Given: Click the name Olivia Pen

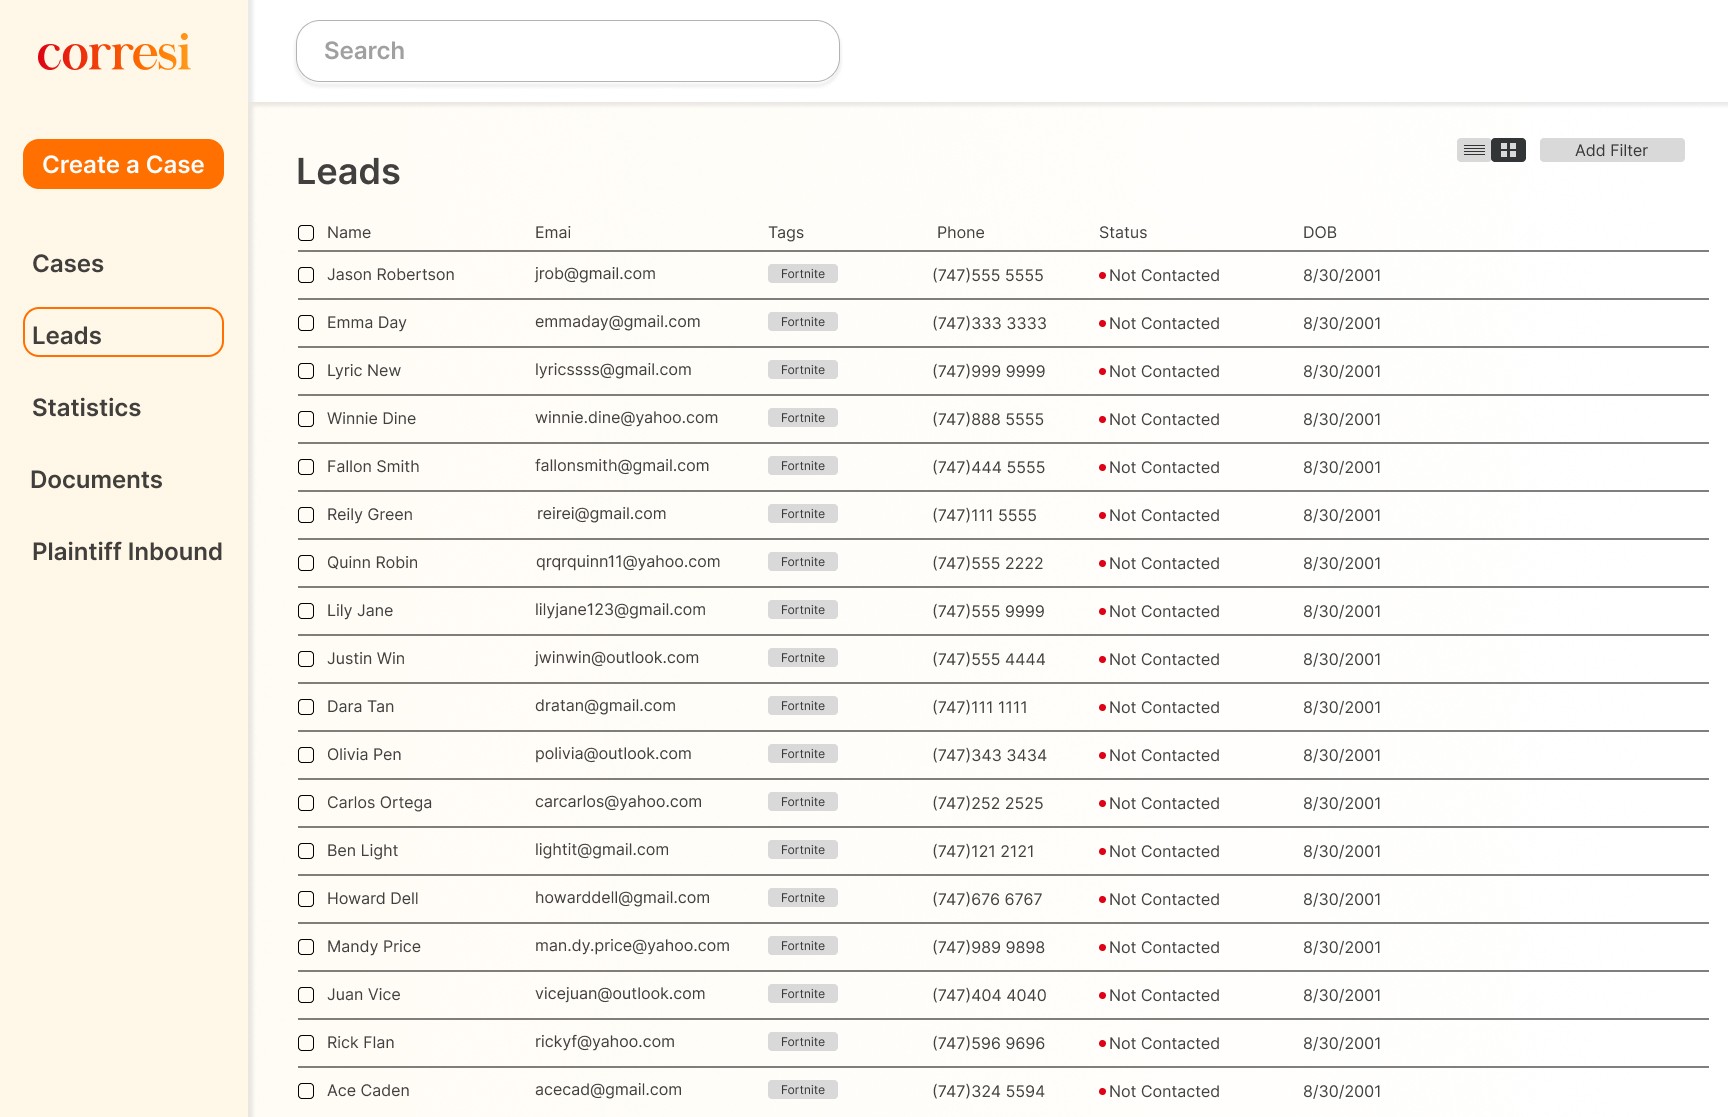Looking at the screenshot, I should coord(364,755).
